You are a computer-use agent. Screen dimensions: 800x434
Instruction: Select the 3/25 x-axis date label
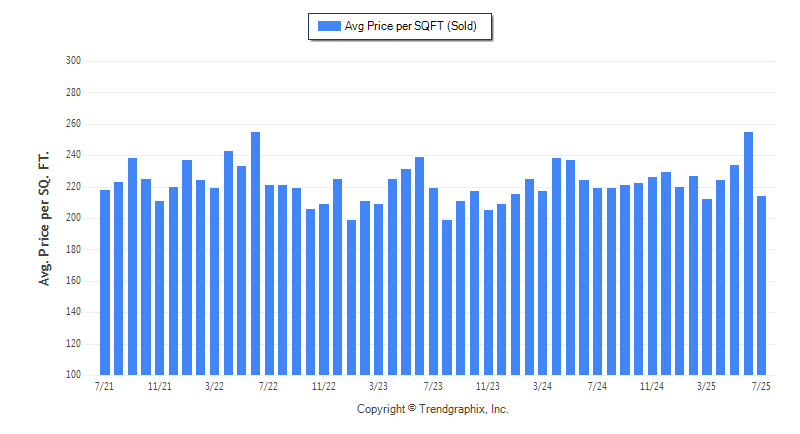click(x=707, y=387)
